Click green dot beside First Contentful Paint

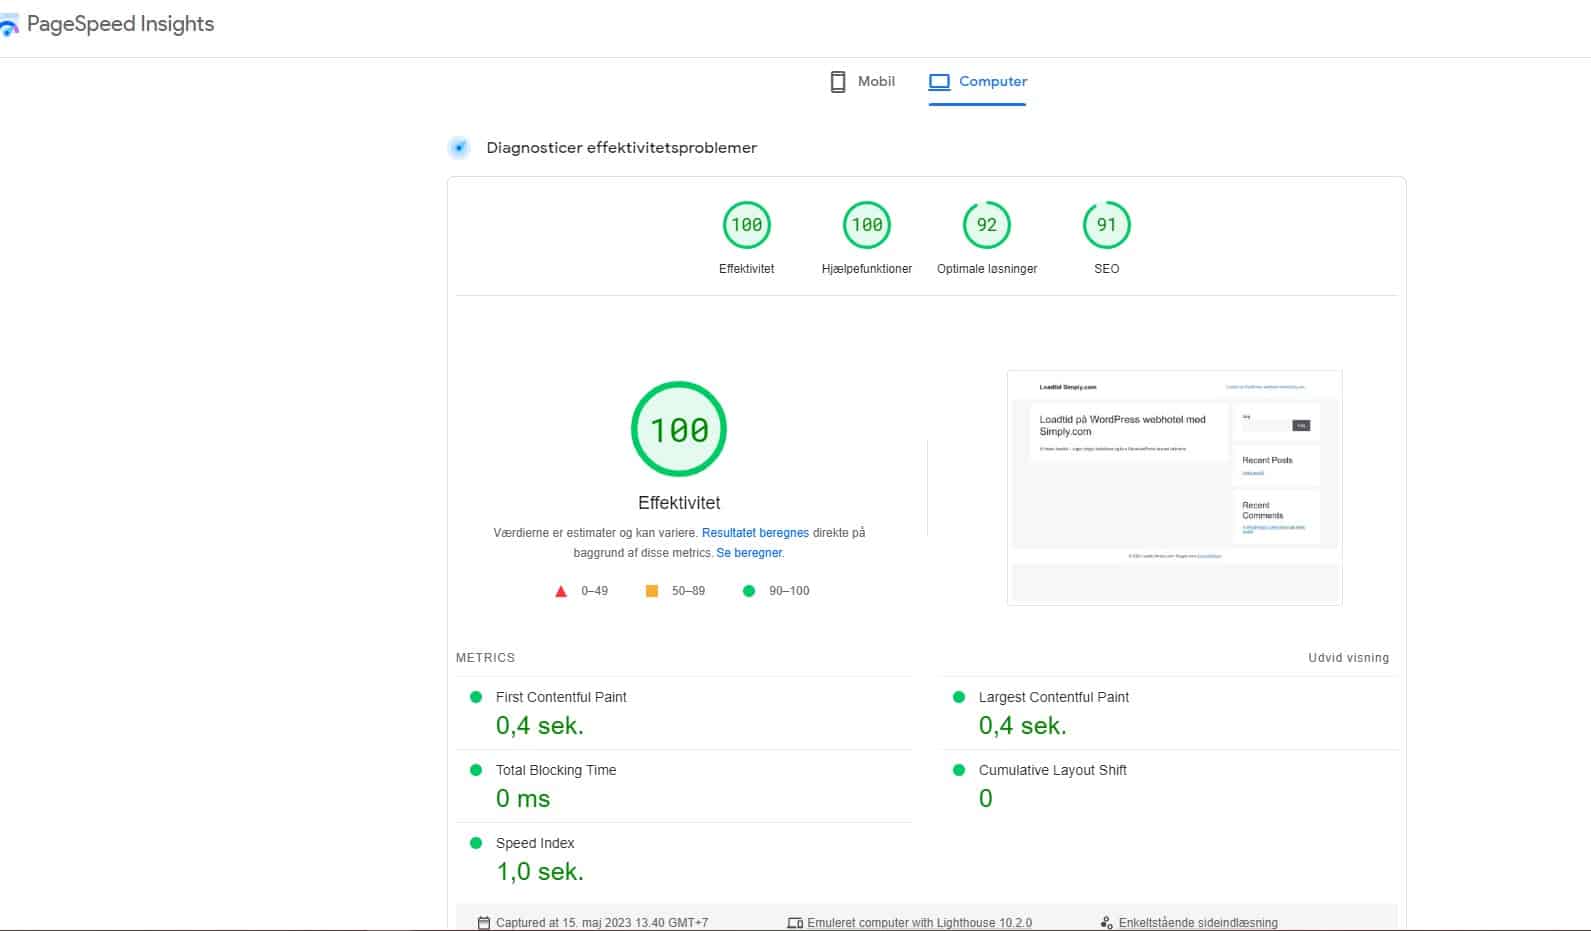click(476, 697)
